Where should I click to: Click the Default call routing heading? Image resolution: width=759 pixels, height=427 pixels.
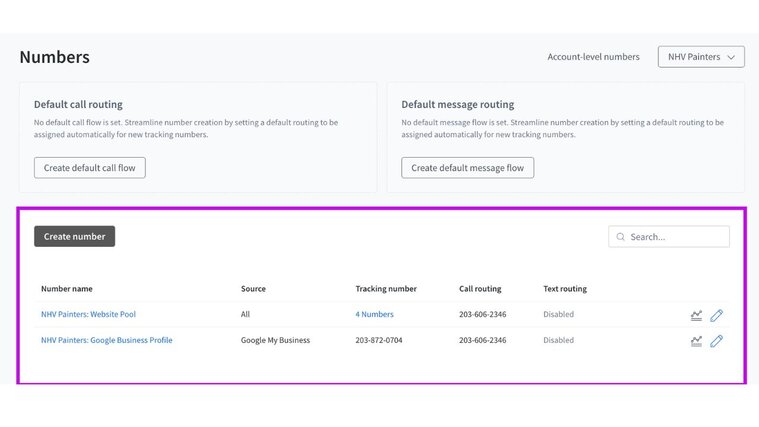(x=78, y=104)
